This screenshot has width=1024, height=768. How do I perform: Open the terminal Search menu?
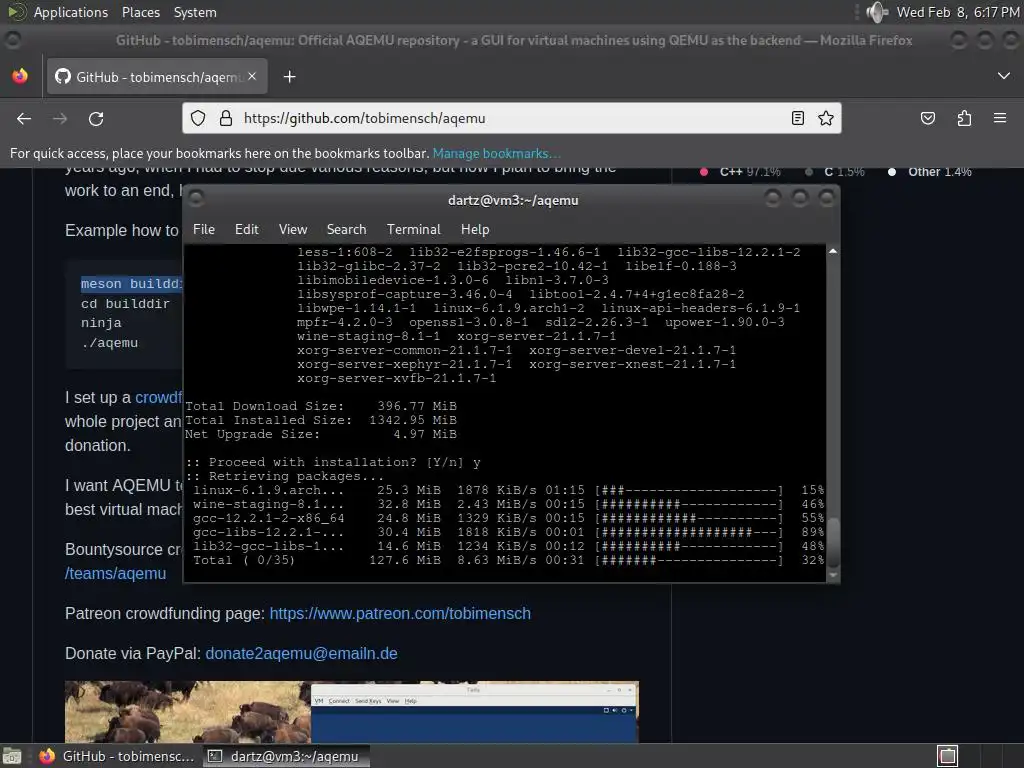tap(346, 229)
